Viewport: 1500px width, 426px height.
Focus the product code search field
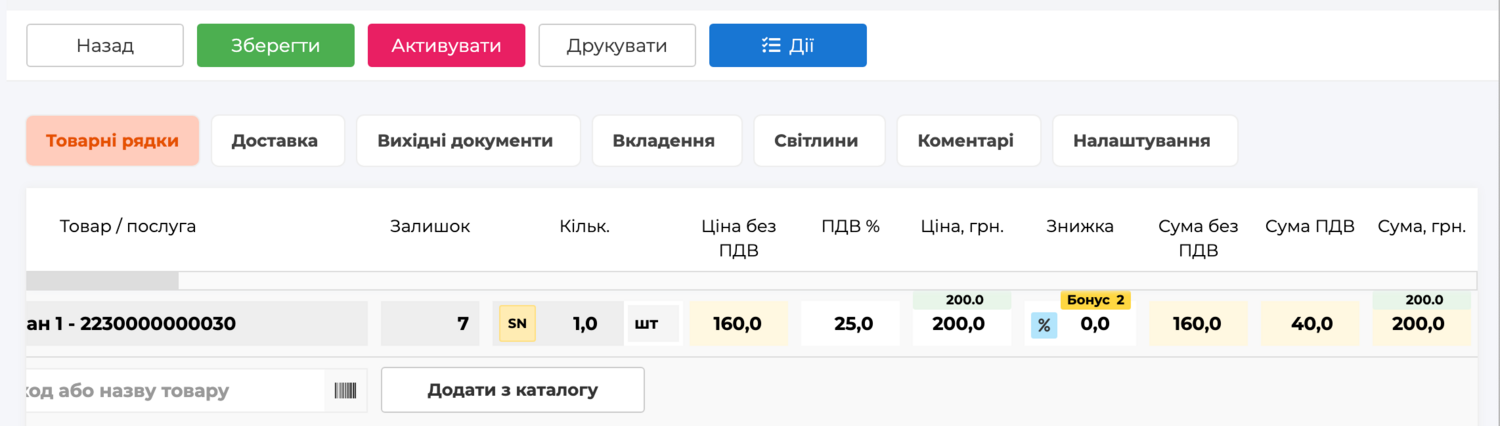point(175,390)
